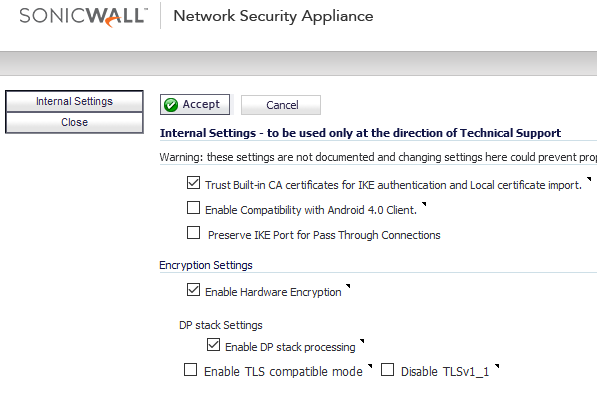The width and height of the screenshot is (597, 393).
Task: Uncheck Trust Built-in CA certificates checkbox
Action: 193,183
